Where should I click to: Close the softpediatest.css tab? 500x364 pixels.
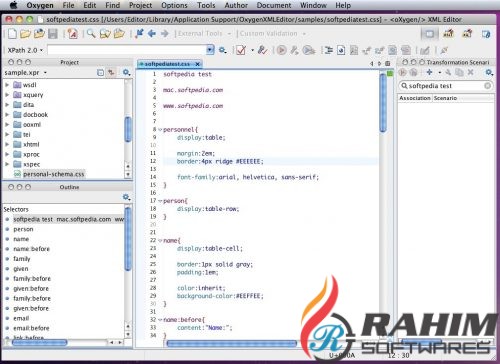click(x=197, y=64)
